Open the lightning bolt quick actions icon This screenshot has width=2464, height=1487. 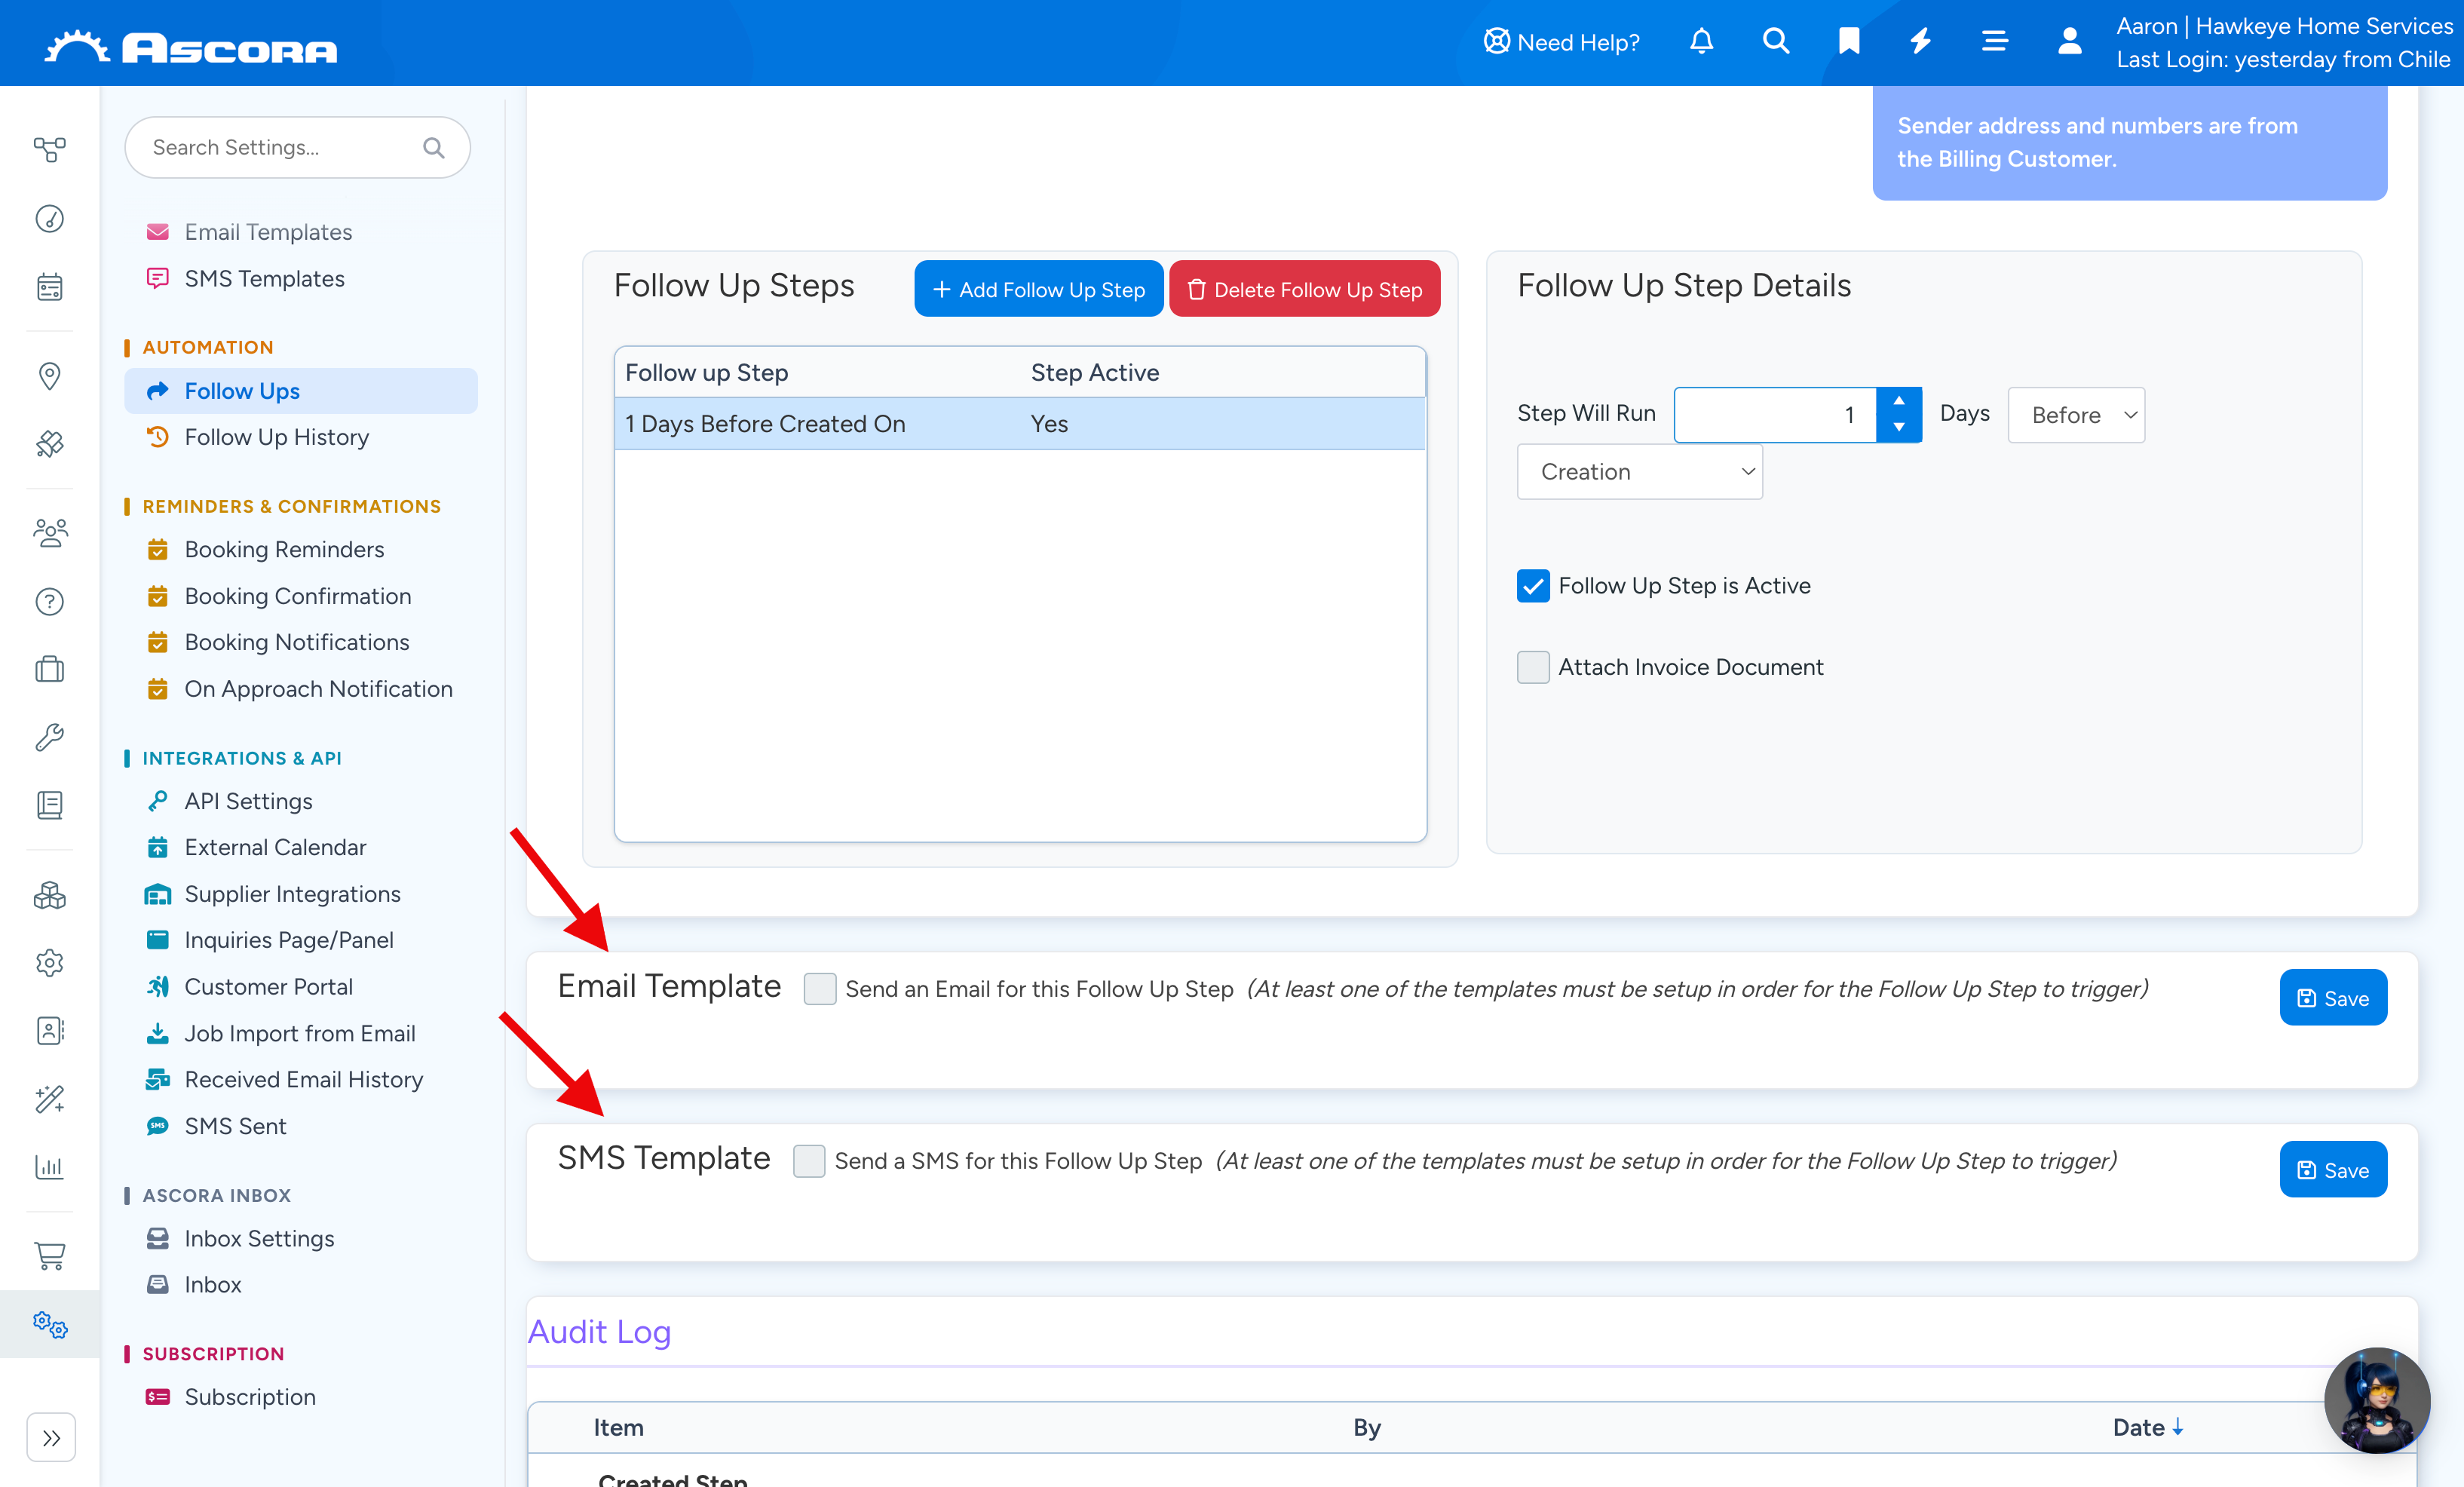1920,41
